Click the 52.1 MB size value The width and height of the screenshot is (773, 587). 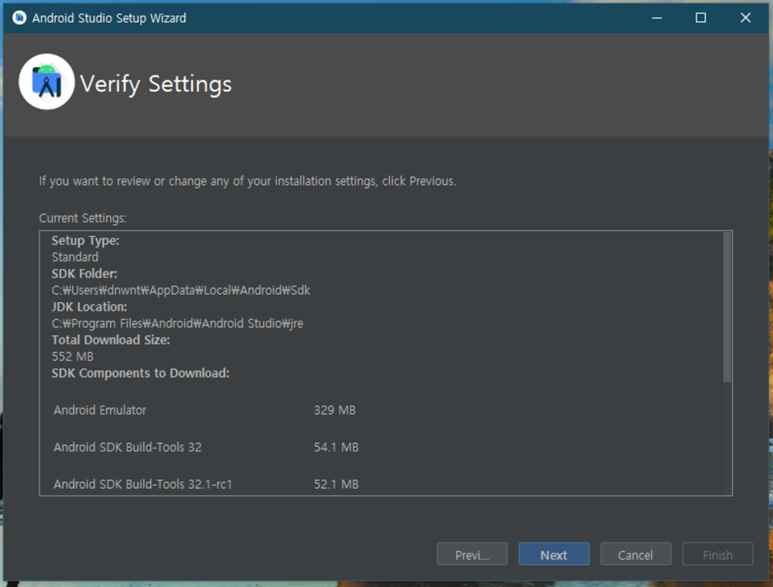[x=336, y=484]
